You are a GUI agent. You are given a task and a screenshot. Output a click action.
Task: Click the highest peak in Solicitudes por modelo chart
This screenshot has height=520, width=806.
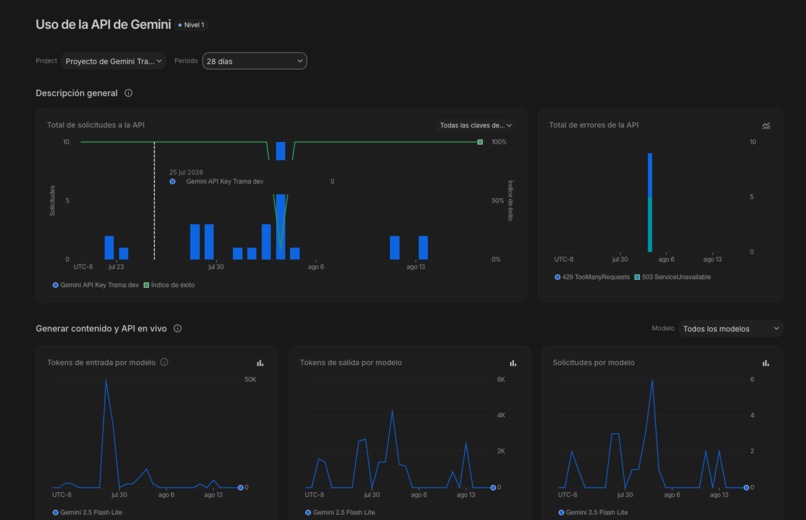tap(652, 381)
